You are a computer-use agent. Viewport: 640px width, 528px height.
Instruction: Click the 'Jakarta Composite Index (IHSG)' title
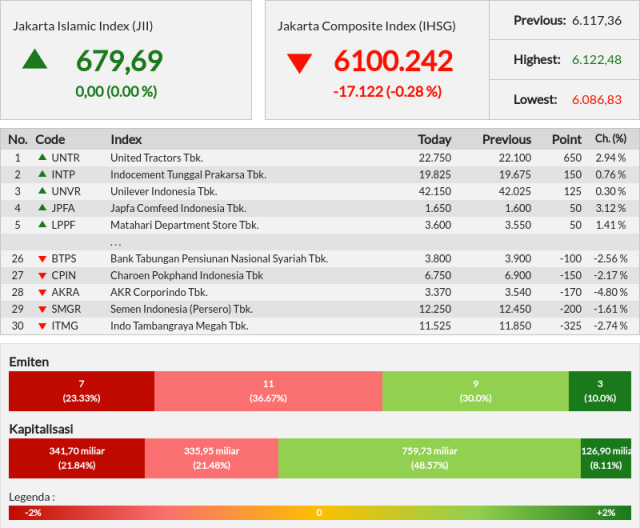pyautogui.click(x=367, y=26)
